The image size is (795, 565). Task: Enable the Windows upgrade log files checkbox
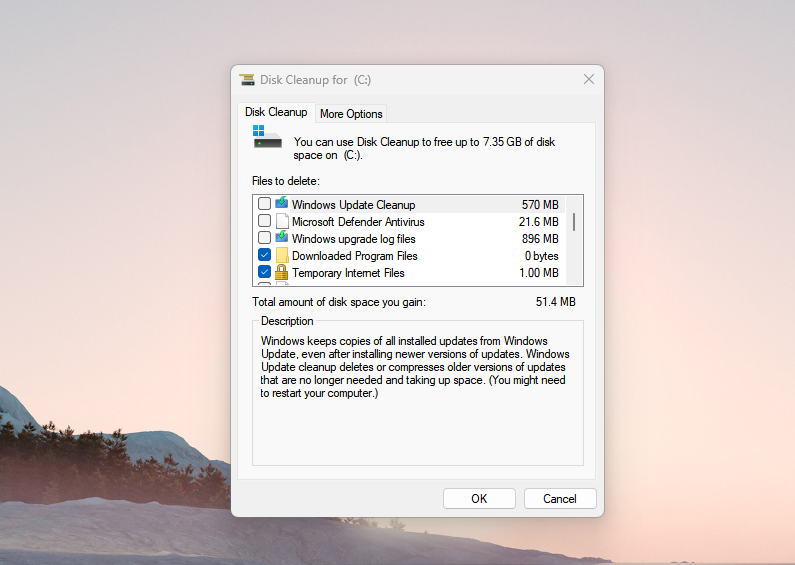[x=264, y=238]
